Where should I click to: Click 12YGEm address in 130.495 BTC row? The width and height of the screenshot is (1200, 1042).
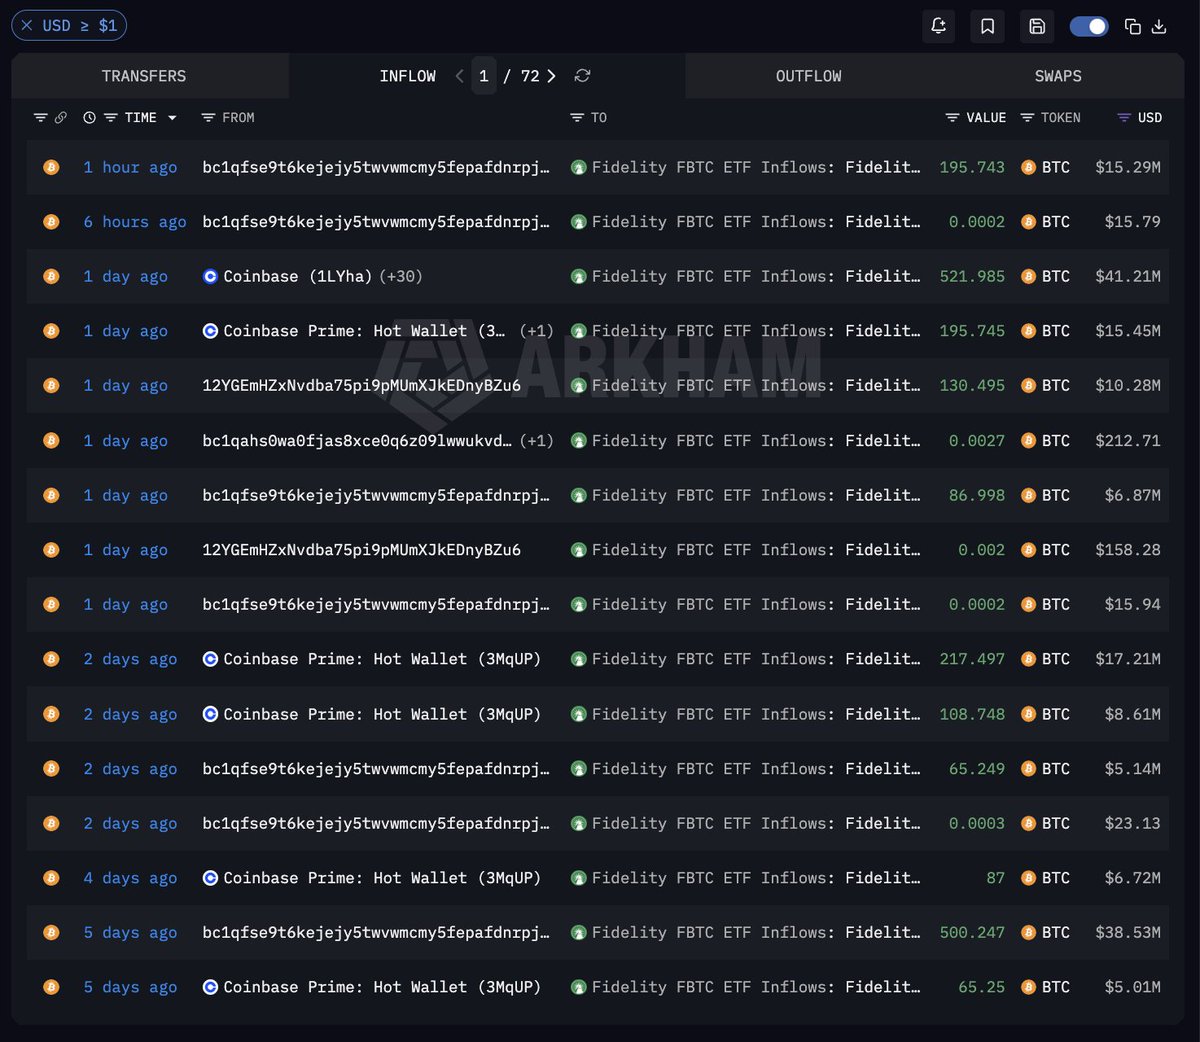(x=362, y=385)
